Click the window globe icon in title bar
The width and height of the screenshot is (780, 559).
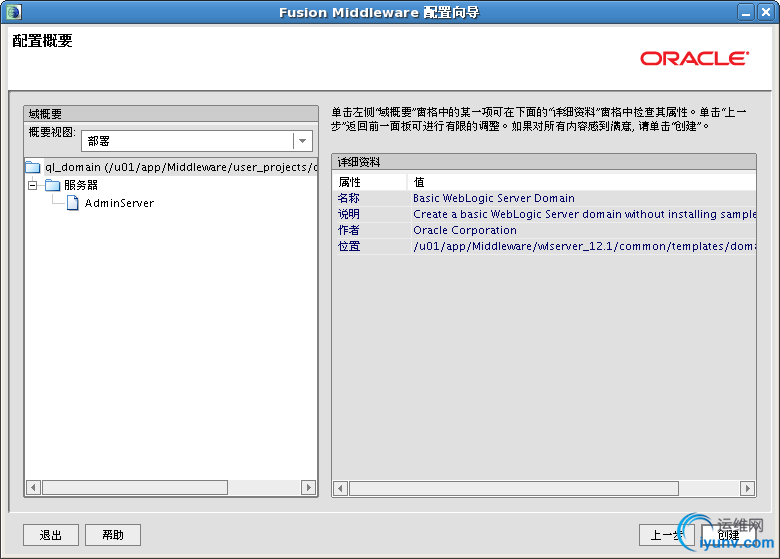tap(14, 12)
